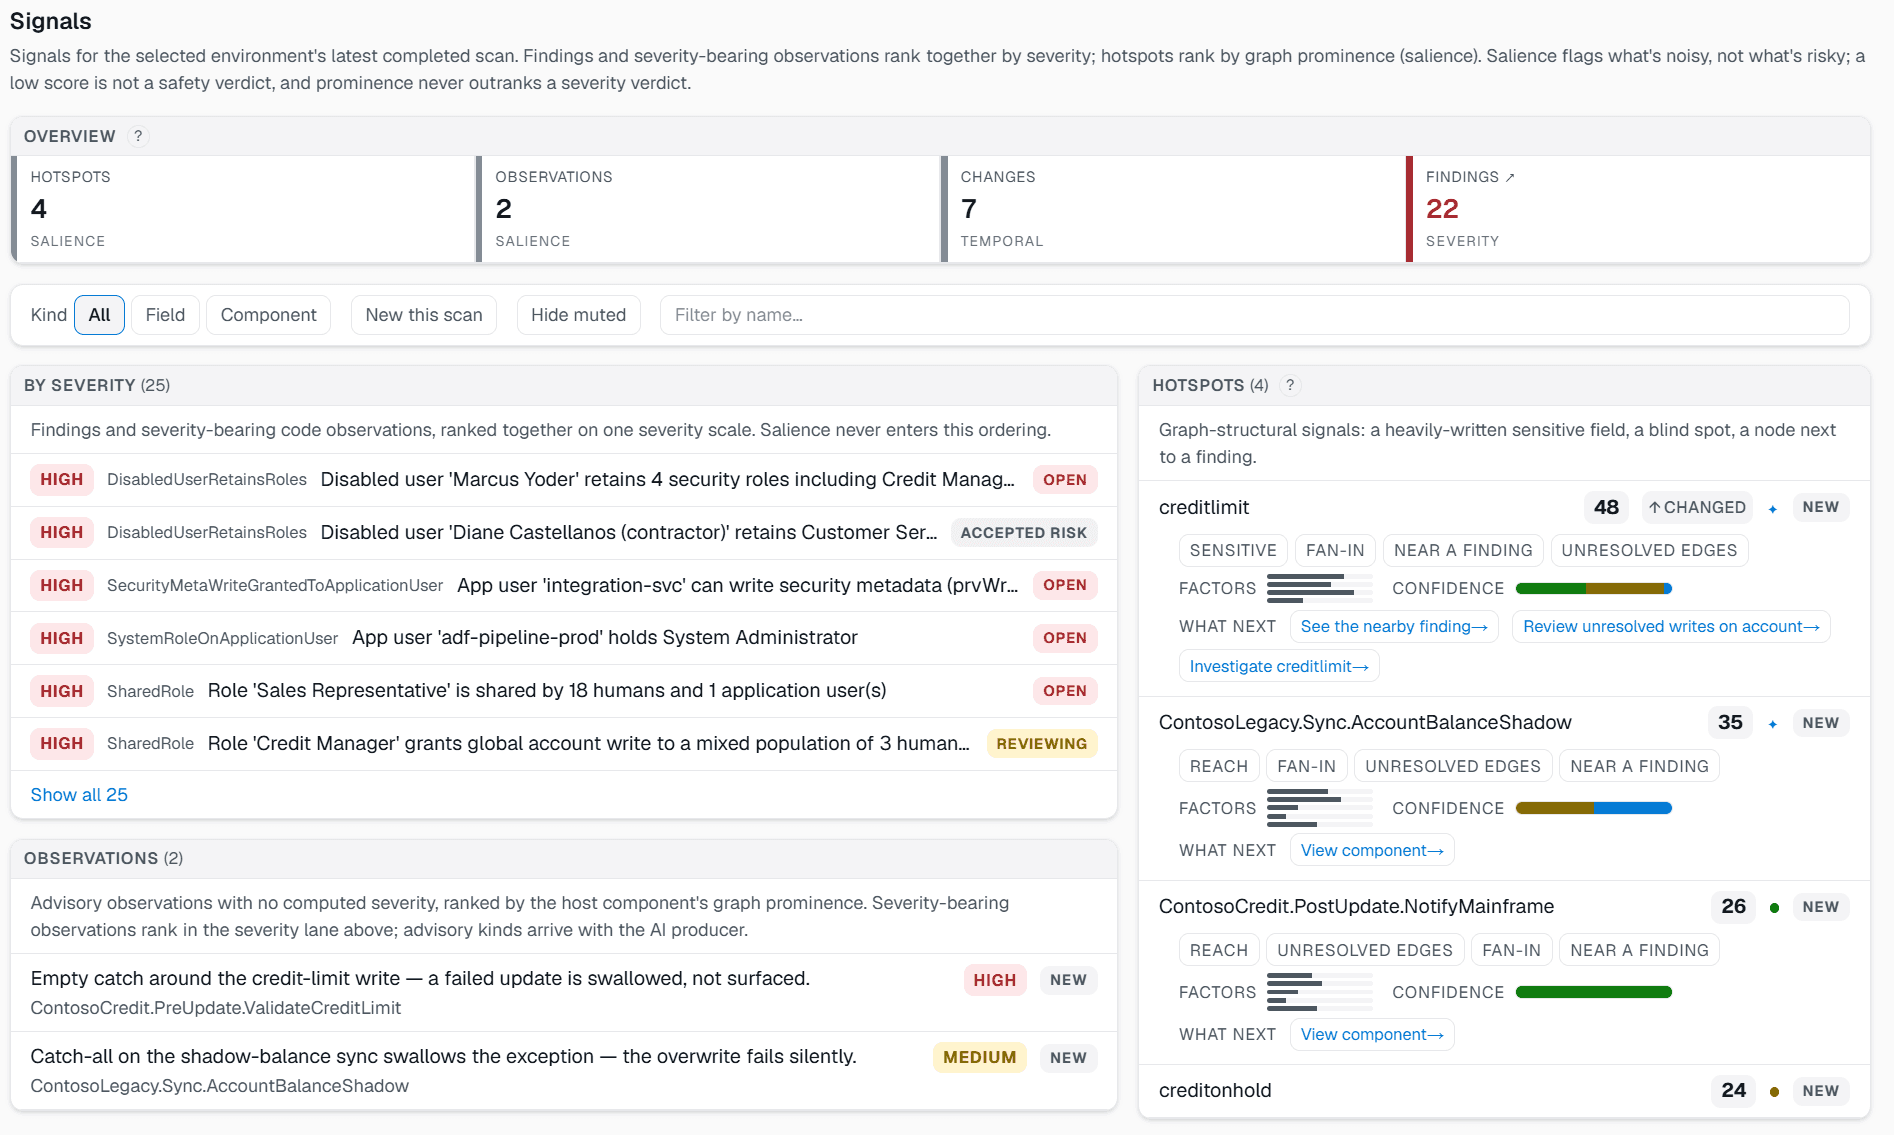This screenshot has height=1135, width=1894.
Task: Open the Marcus Yoder disabled user finding
Action: tap(564, 480)
